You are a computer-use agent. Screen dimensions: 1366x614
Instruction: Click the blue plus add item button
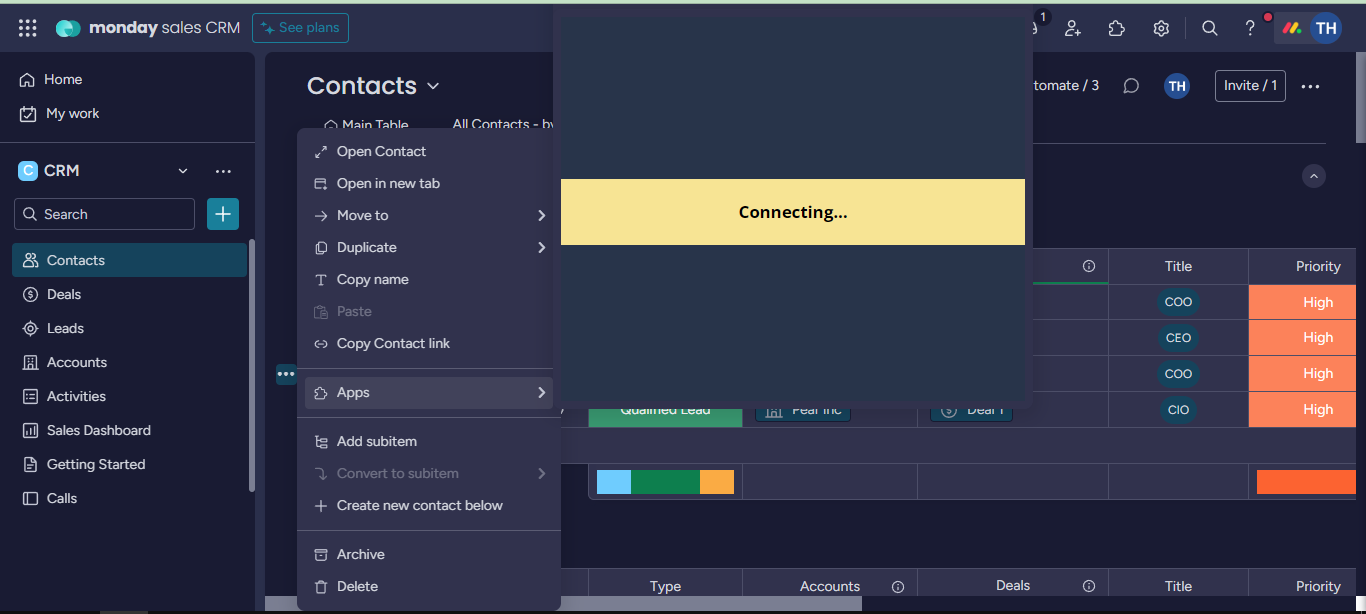pyautogui.click(x=223, y=214)
